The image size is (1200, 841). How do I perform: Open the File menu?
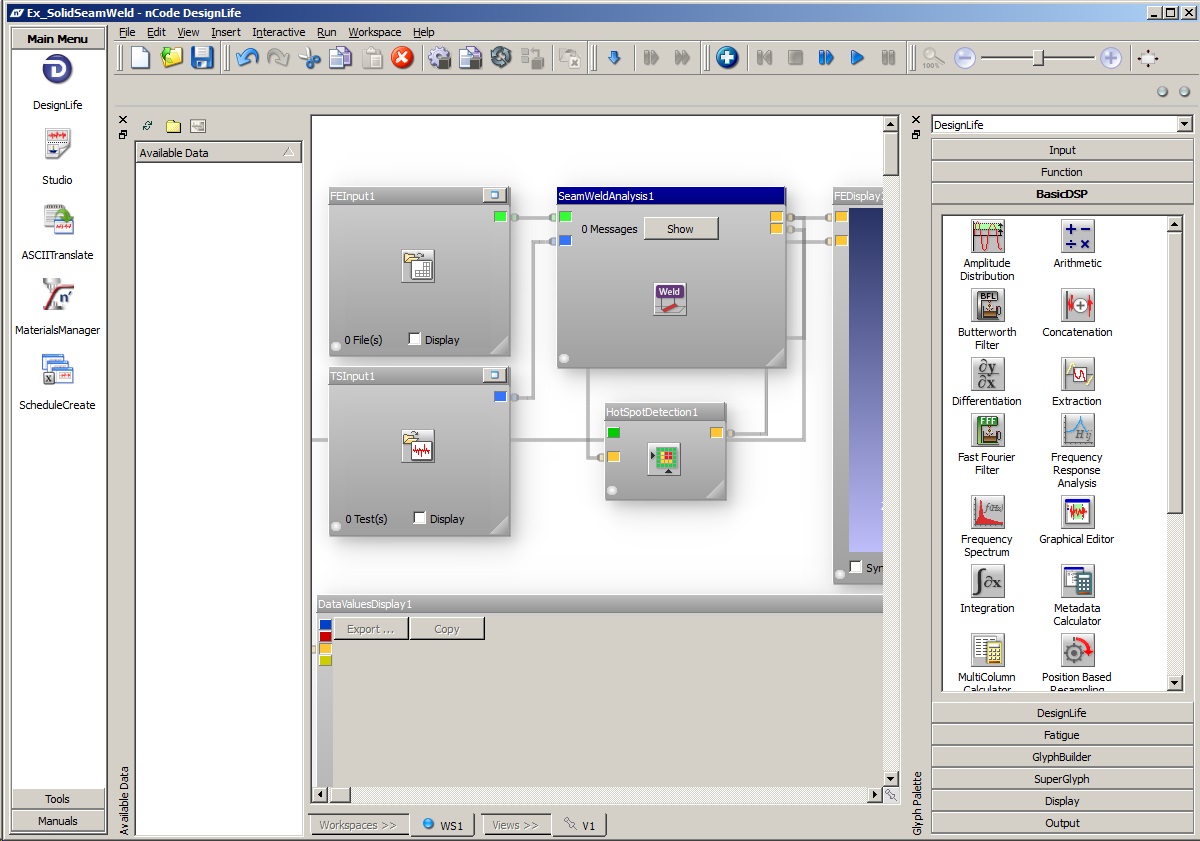[x=127, y=32]
